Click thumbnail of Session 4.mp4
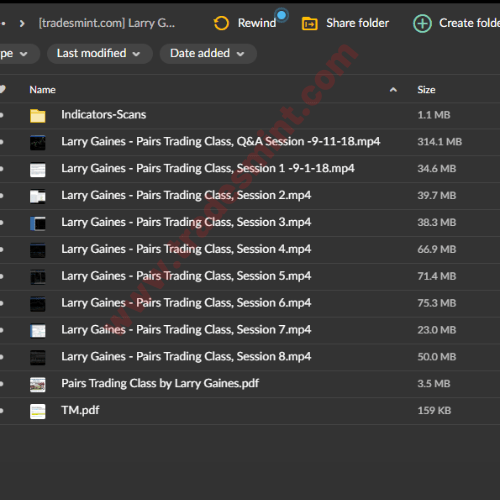The width and height of the screenshot is (500, 500). coord(38,250)
